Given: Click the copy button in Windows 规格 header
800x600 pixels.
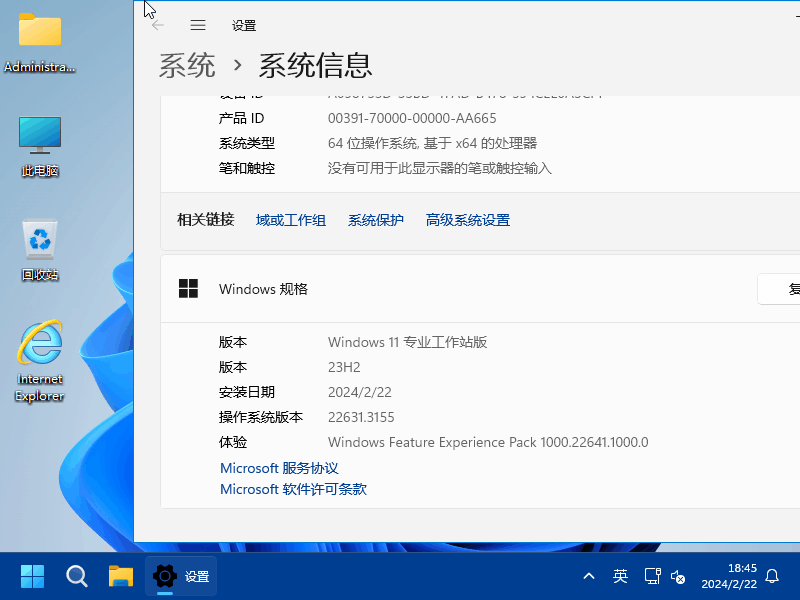Looking at the screenshot, I should pos(779,289).
